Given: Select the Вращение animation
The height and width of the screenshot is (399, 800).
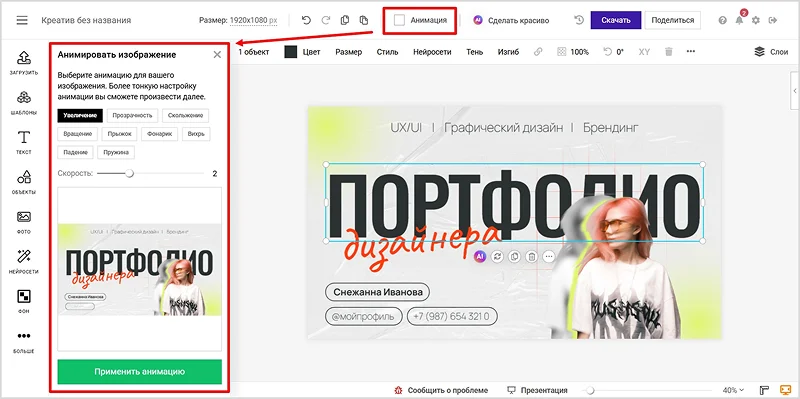Looking at the screenshot, I should [78, 134].
